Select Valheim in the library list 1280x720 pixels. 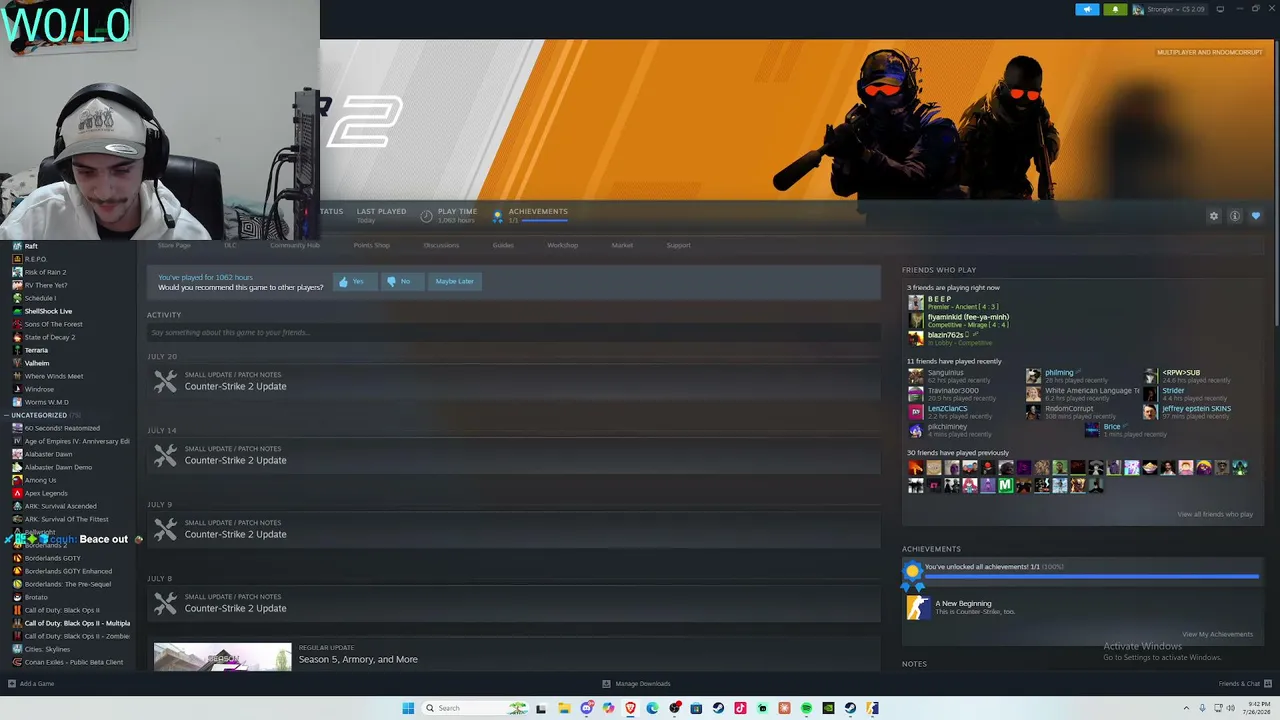[x=36, y=363]
